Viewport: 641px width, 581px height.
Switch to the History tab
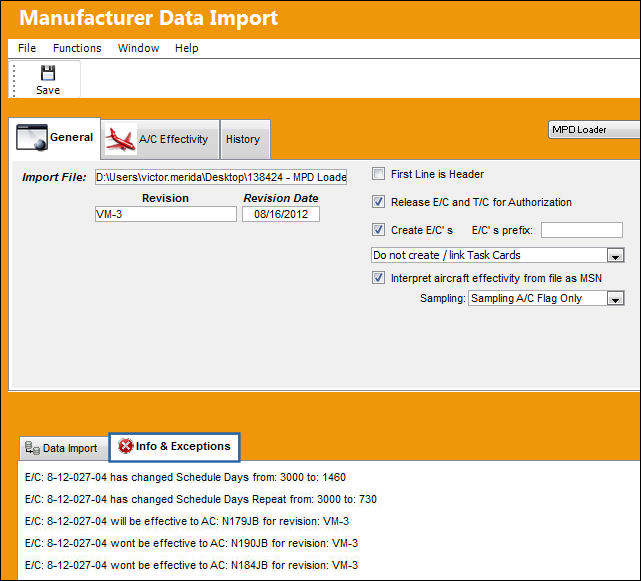[245, 139]
